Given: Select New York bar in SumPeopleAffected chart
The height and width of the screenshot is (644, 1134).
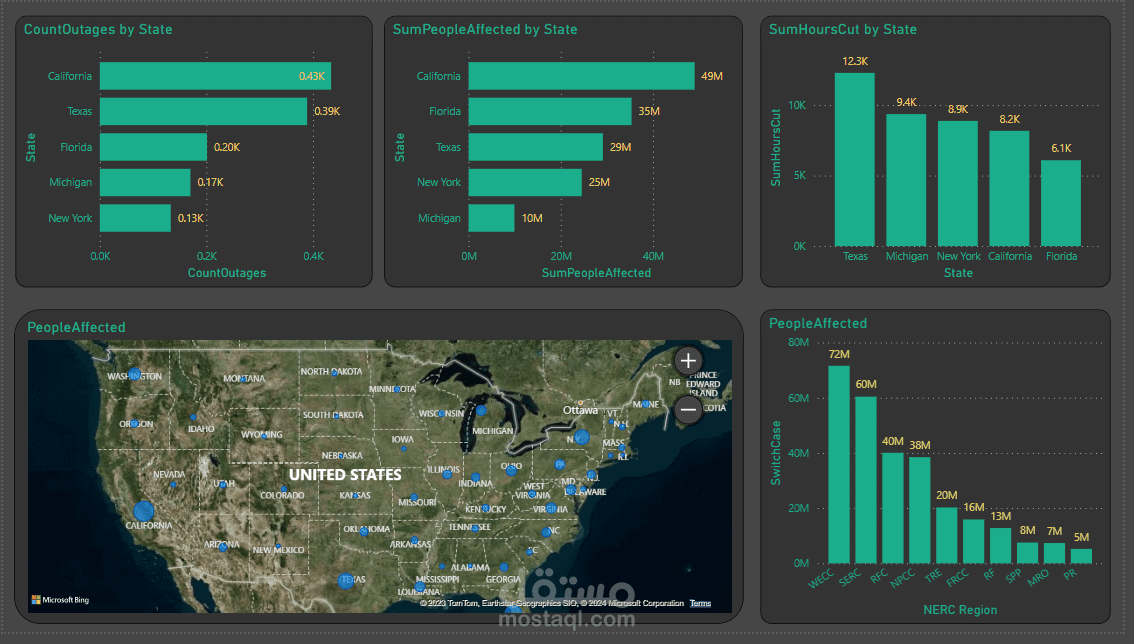Looking at the screenshot, I should (x=525, y=182).
